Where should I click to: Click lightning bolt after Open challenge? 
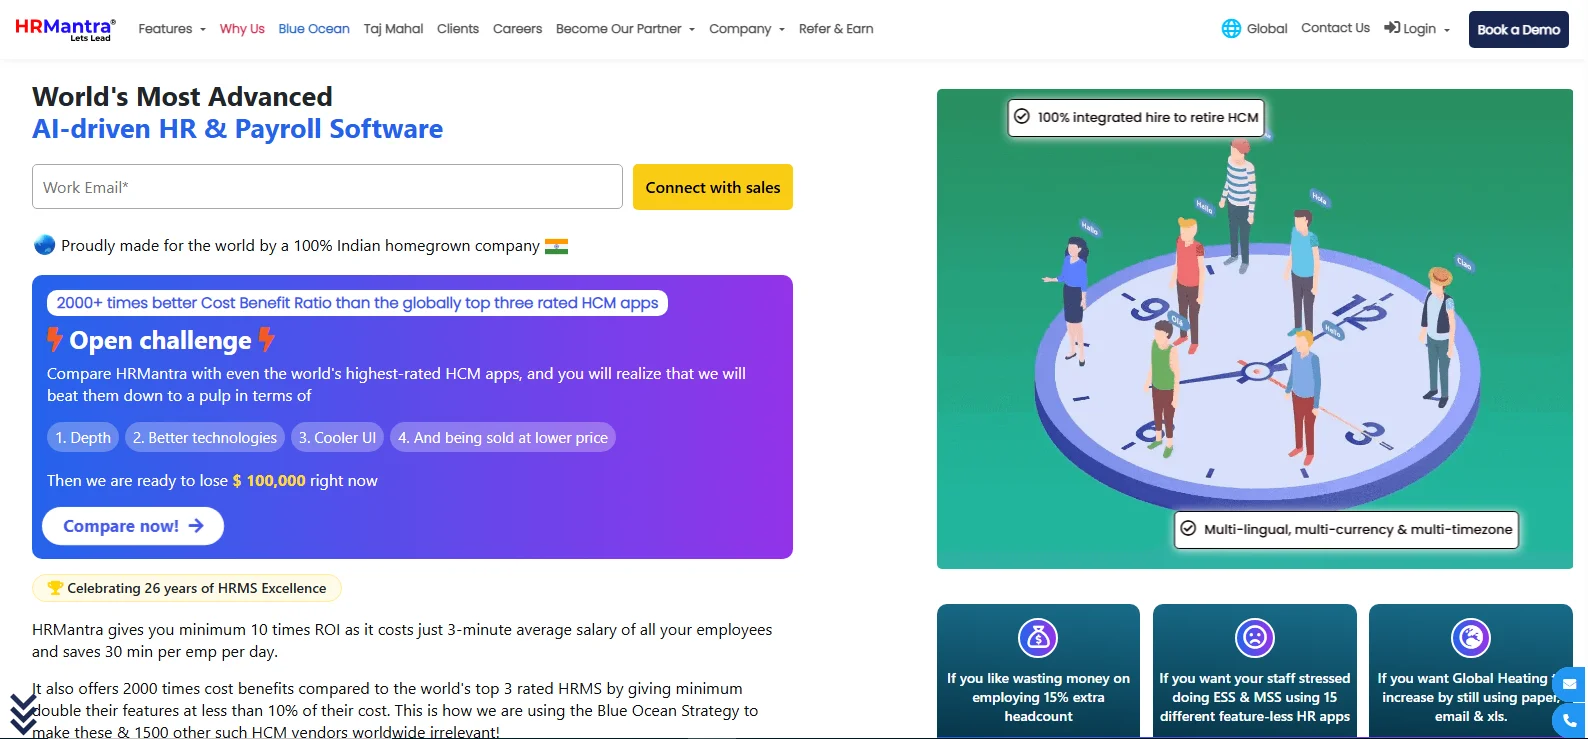[x=266, y=340]
